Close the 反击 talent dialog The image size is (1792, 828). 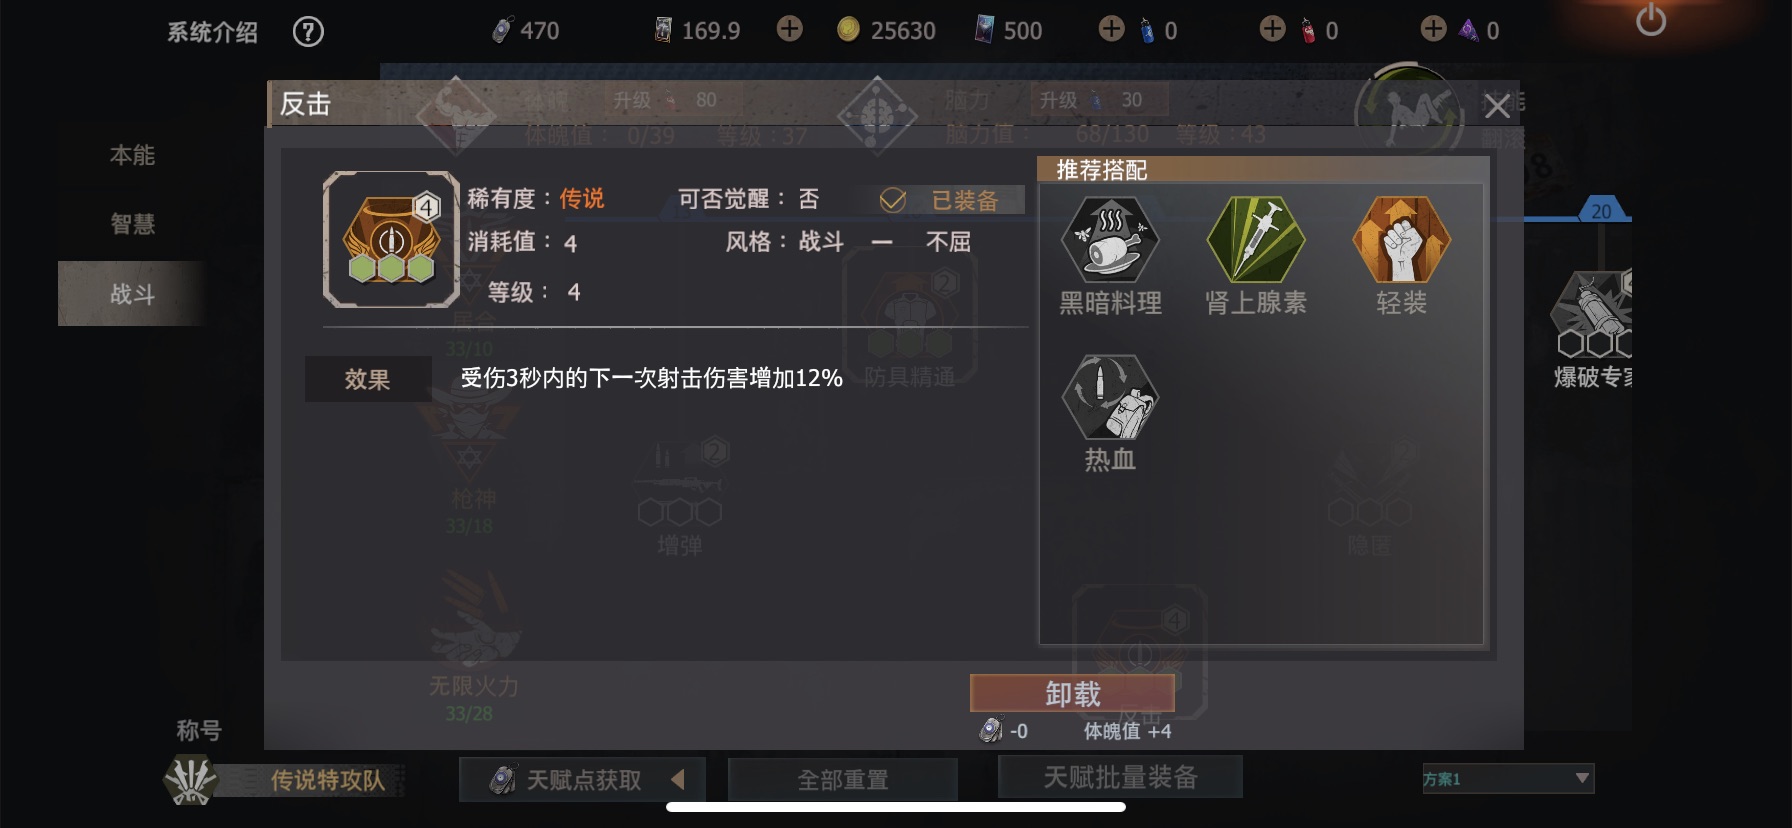pos(1497,106)
